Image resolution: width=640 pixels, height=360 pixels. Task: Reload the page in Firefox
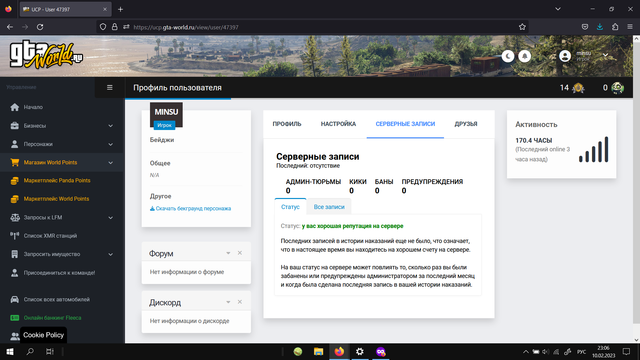[x=40, y=27]
